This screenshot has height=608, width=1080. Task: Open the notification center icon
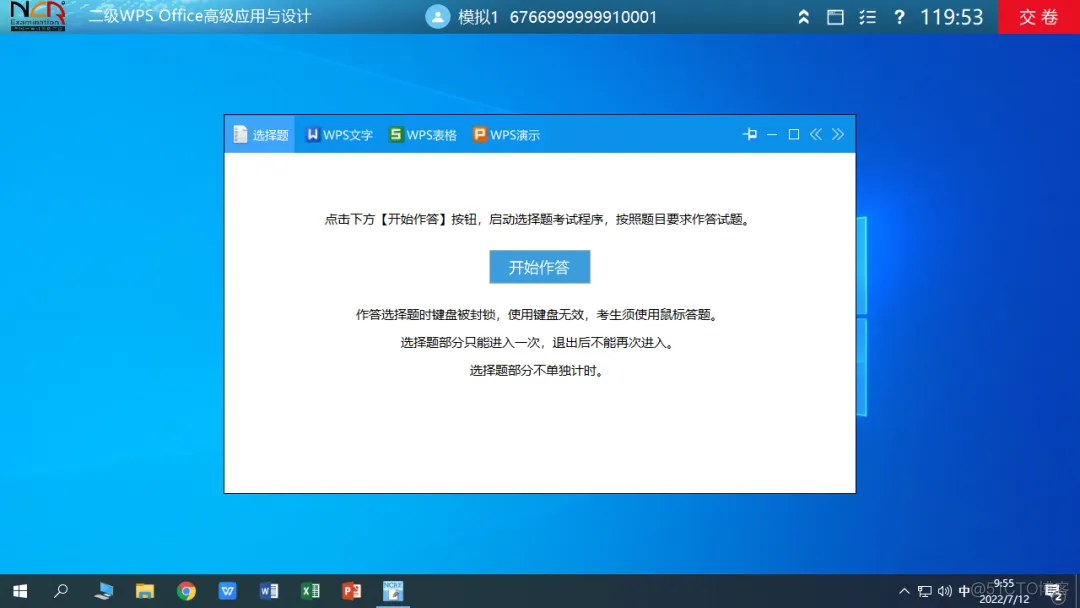coord(1053,591)
